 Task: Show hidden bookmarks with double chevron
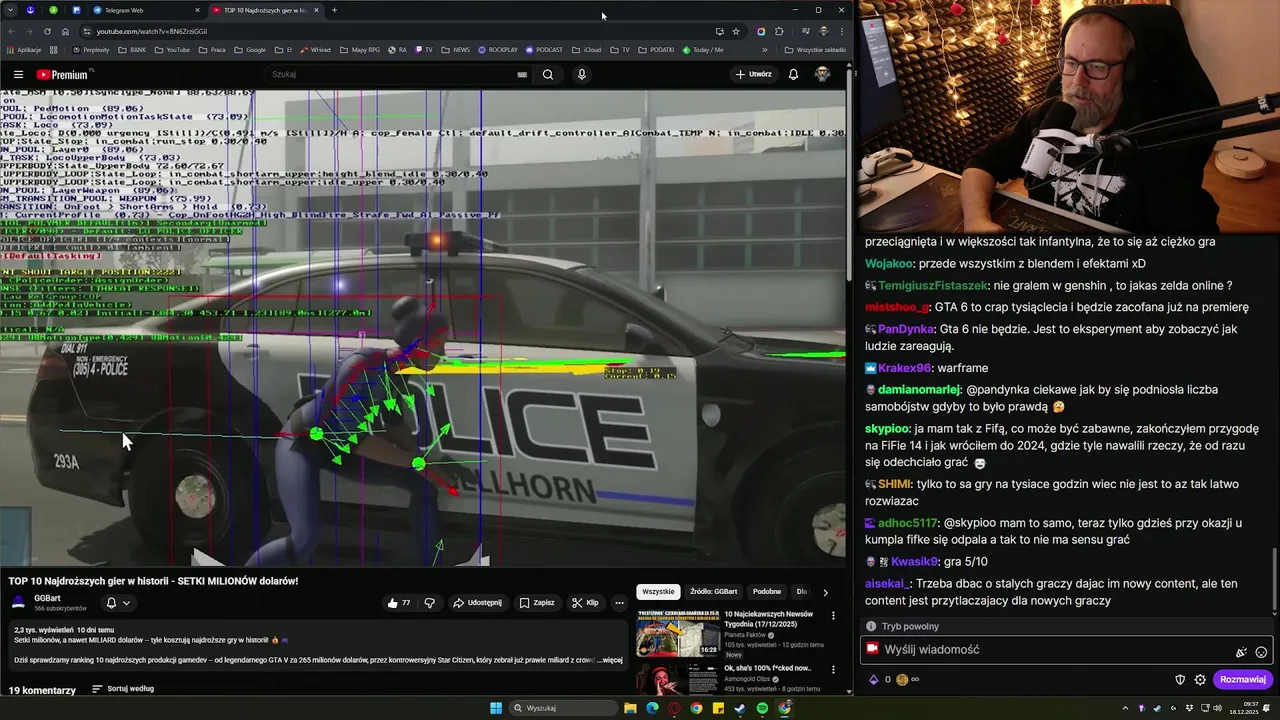[x=765, y=49]
